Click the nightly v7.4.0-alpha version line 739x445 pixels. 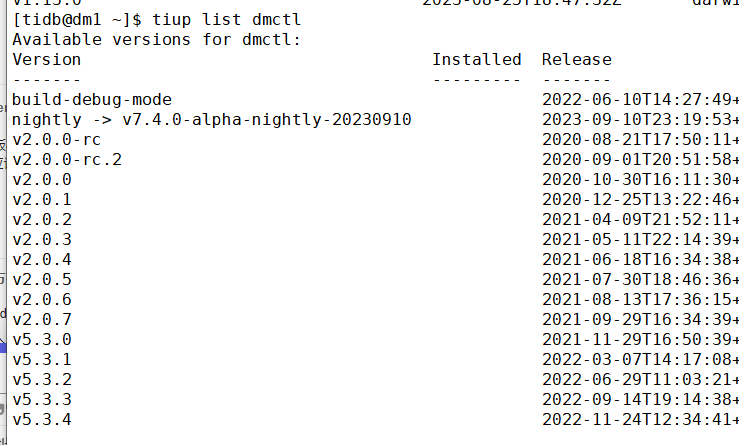click(x=211, y=119)
